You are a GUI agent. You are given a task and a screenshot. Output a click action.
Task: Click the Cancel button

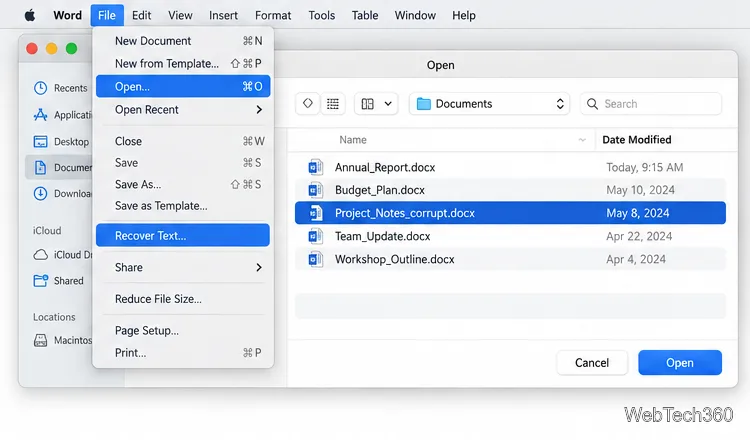click(592, 363)
